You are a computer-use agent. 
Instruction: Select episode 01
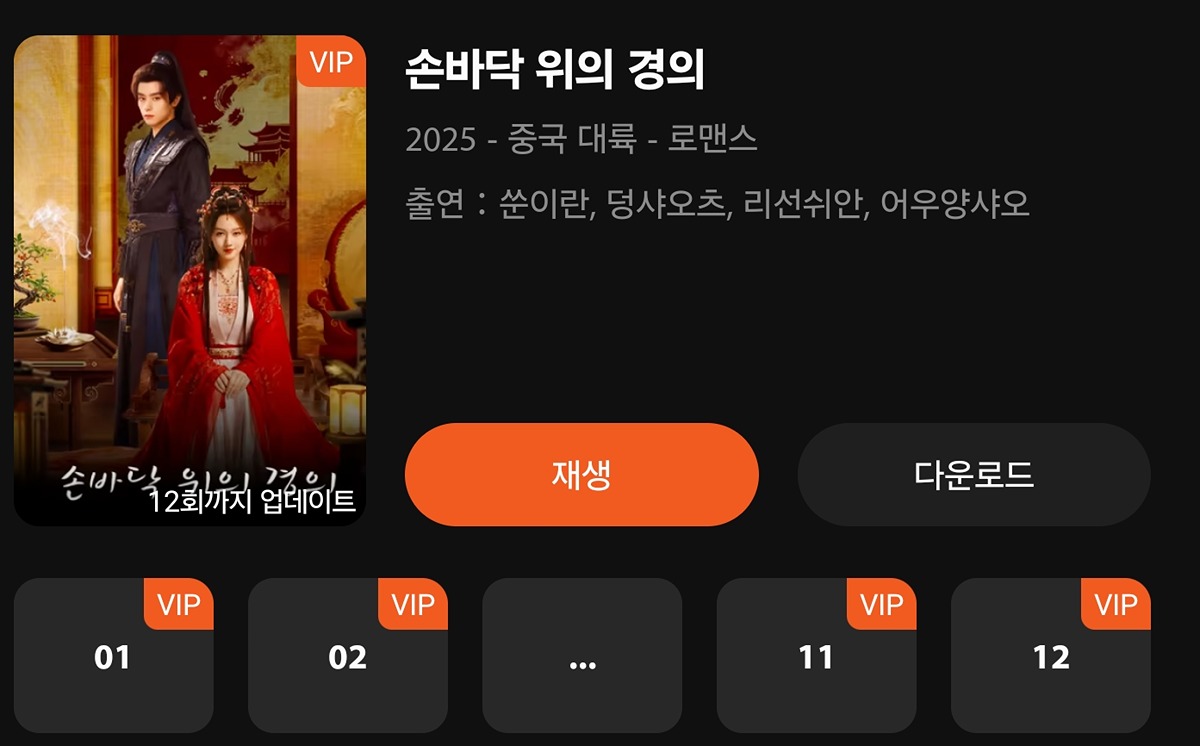point(114,656)
